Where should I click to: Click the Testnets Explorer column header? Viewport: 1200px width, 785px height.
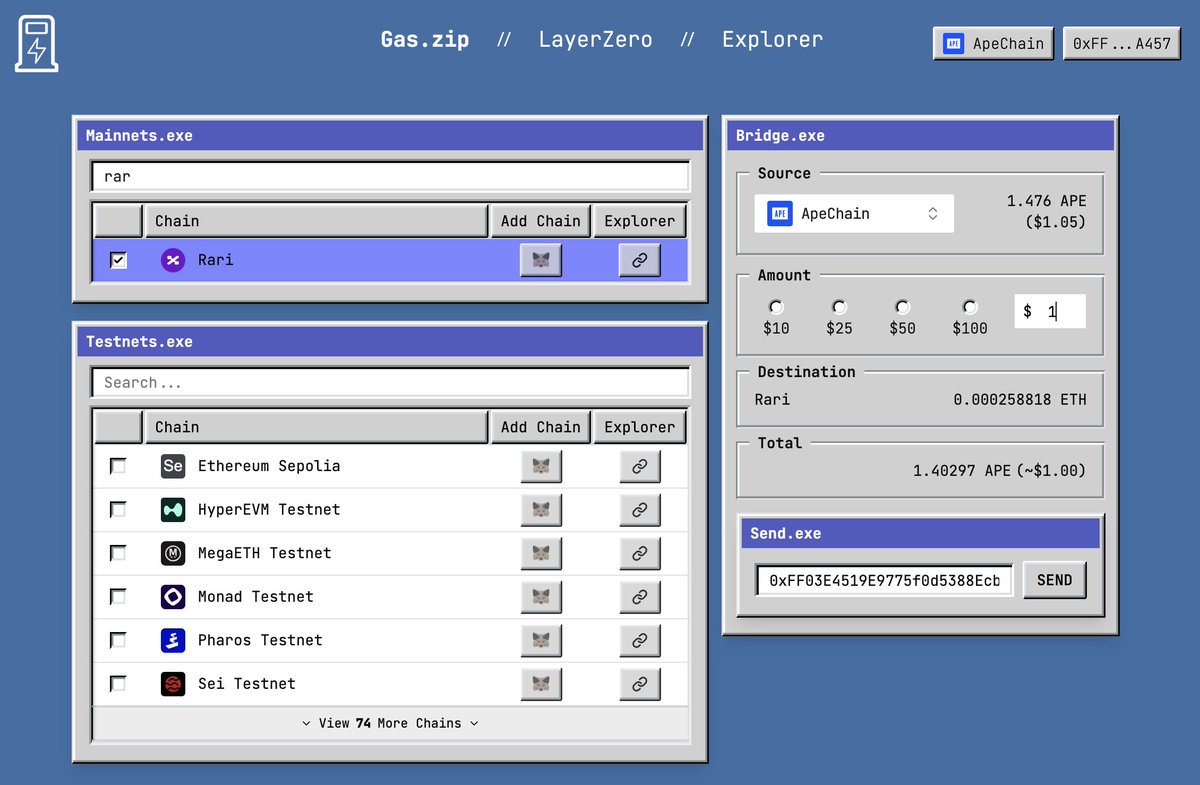pyautogui.click(x=640, y=427)
